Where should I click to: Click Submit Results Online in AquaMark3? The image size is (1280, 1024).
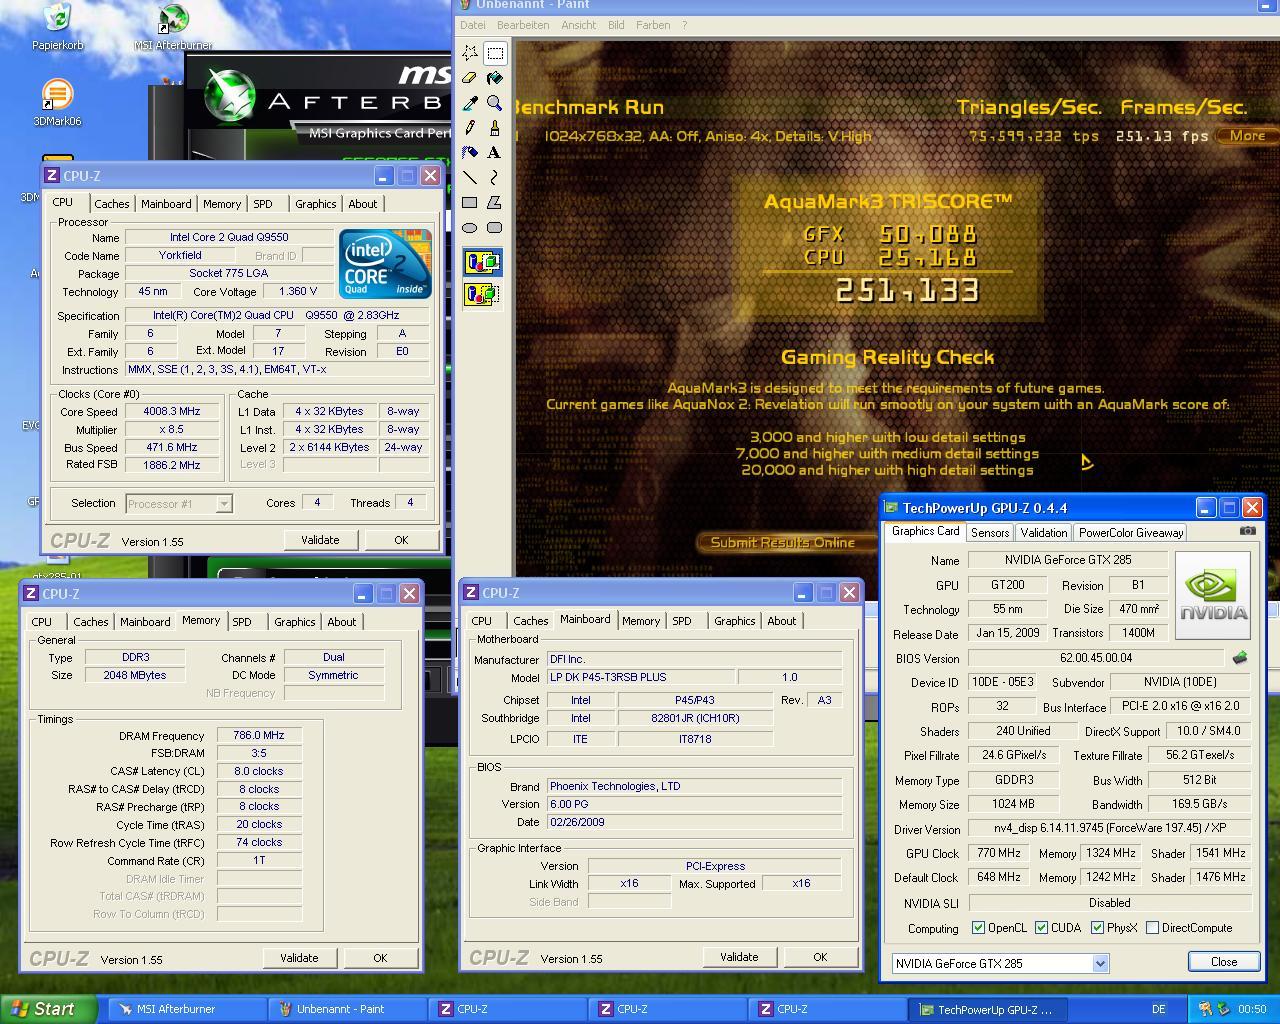(x=782, y=542)
